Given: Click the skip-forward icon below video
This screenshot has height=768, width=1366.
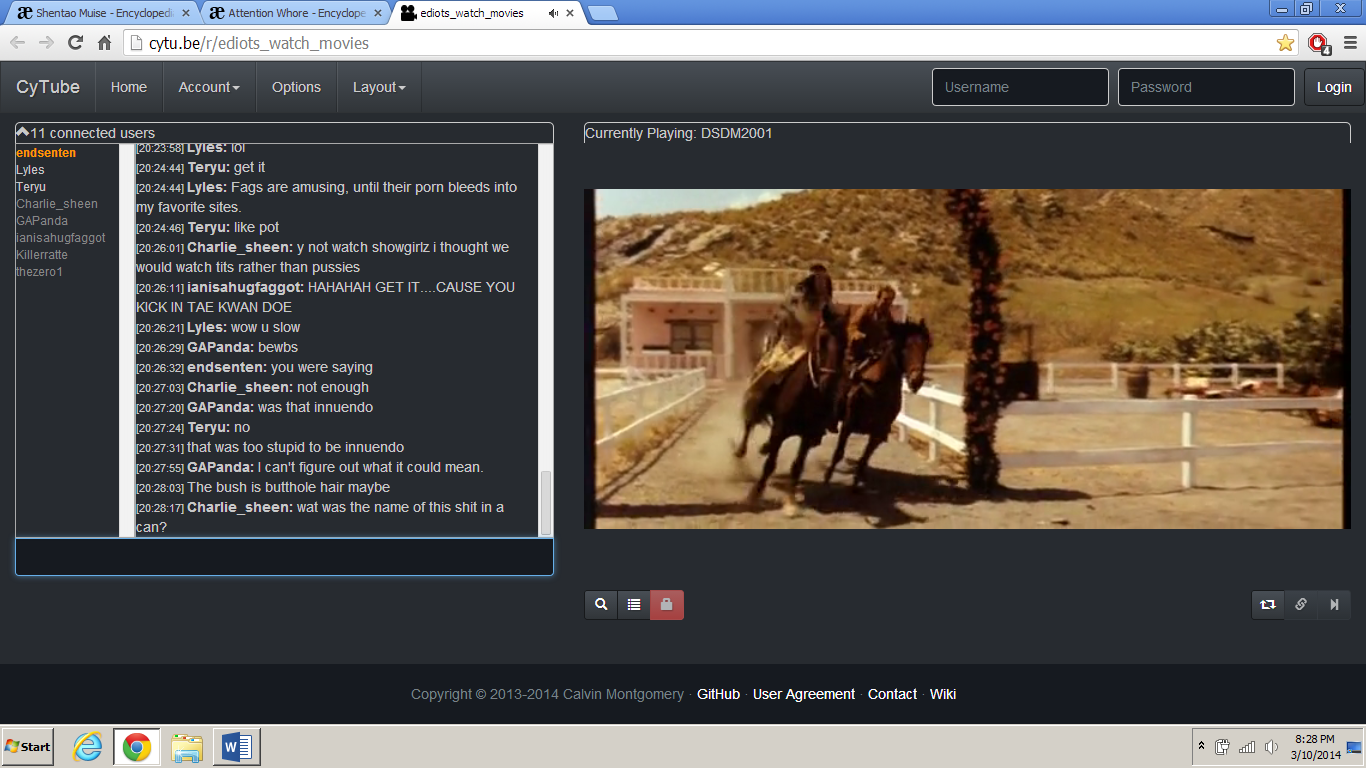Looking at the screenshot, I should pyautogui.click(x=1334, y=605).
